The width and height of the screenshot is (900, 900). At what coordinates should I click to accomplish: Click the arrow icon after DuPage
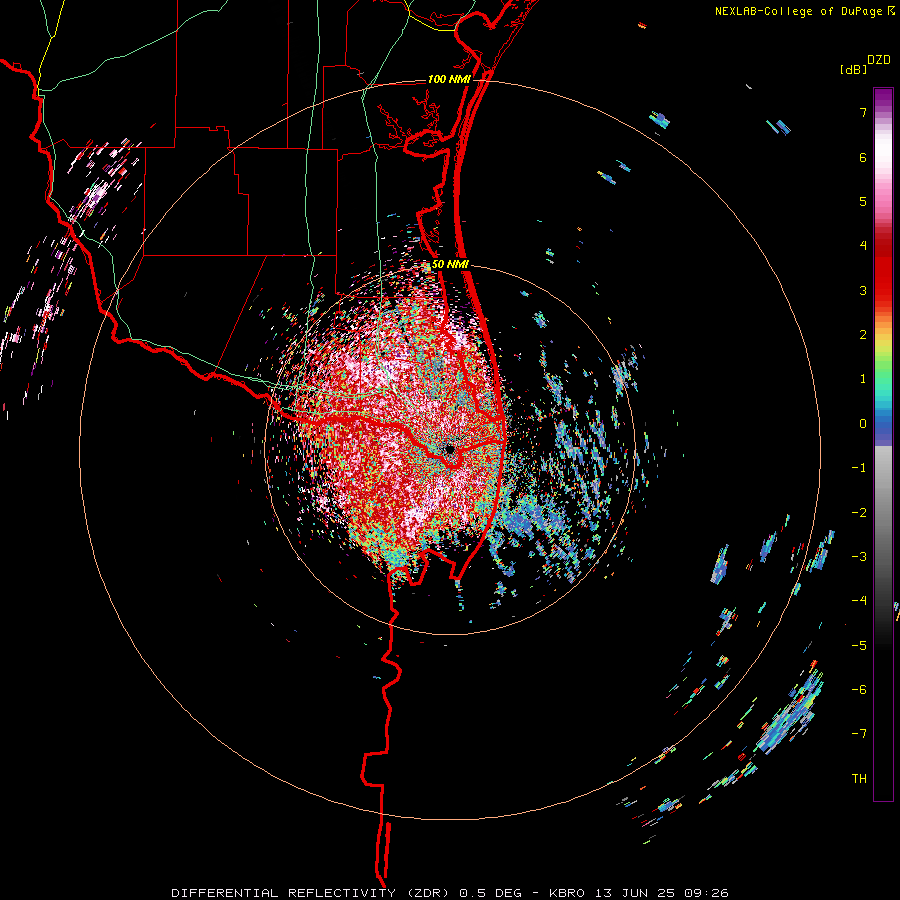pos(891,11)
